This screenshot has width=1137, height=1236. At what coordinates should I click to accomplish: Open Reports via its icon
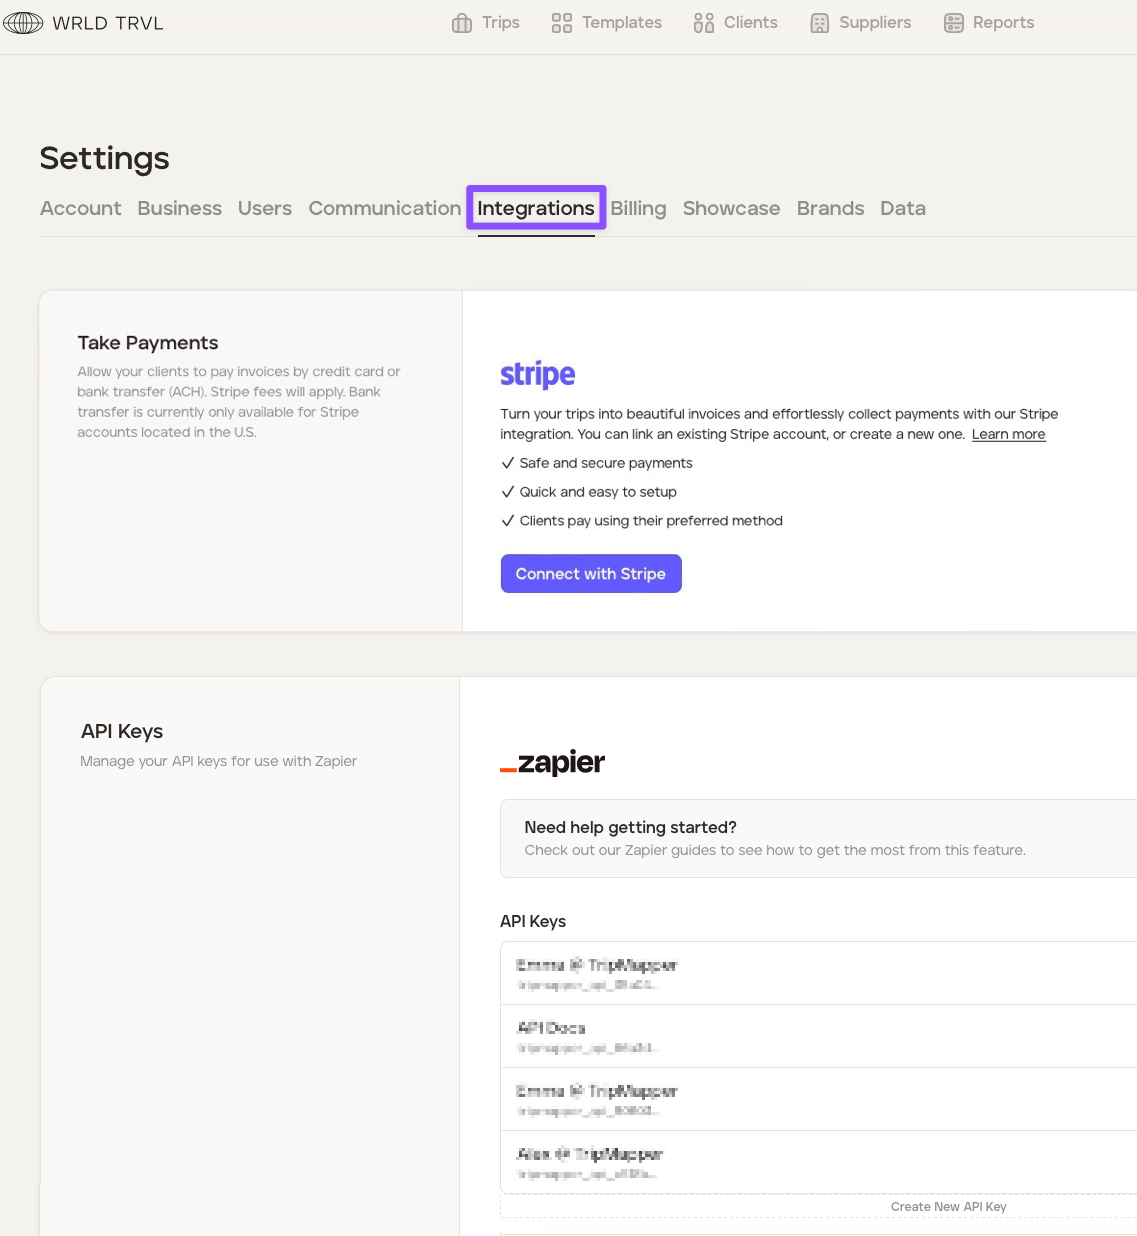pos(954,23)
